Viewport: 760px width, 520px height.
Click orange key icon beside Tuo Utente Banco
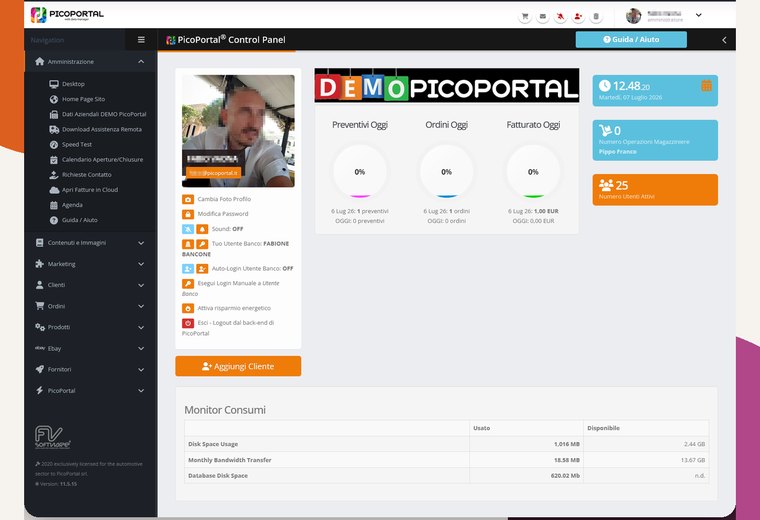click(x=202, y=244)
